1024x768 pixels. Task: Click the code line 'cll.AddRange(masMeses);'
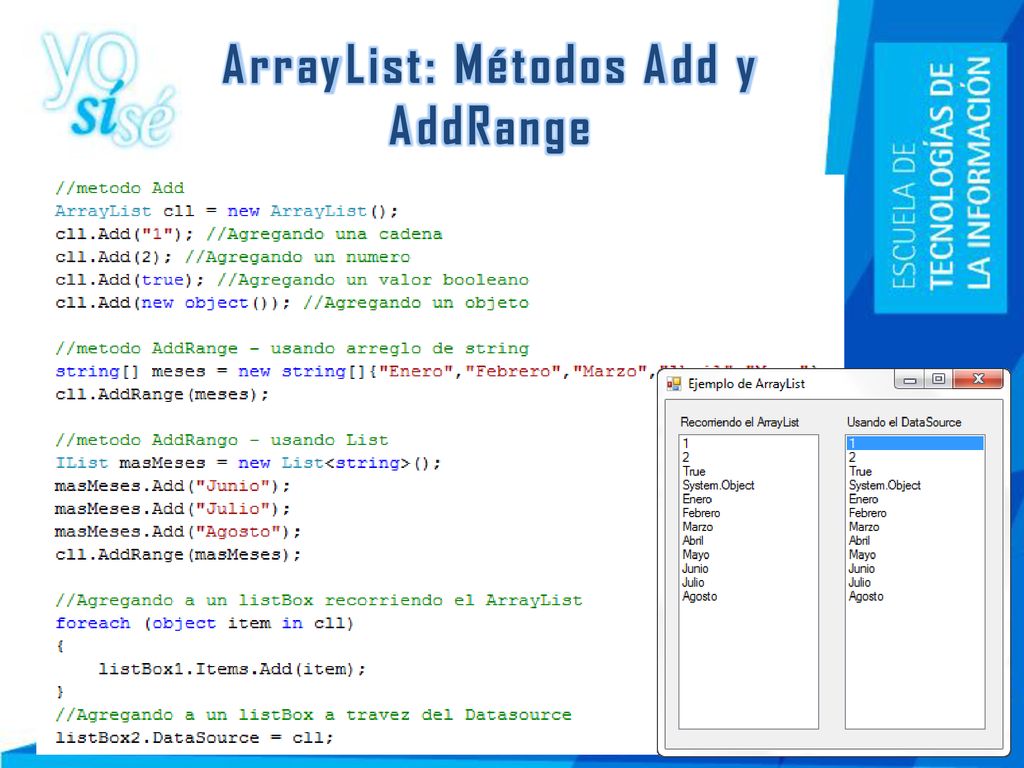[178, 554]
